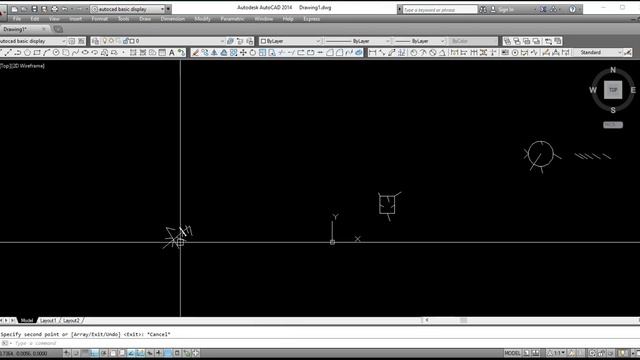
Task: Select the Offset modify tool
Action: click(224, 53)
